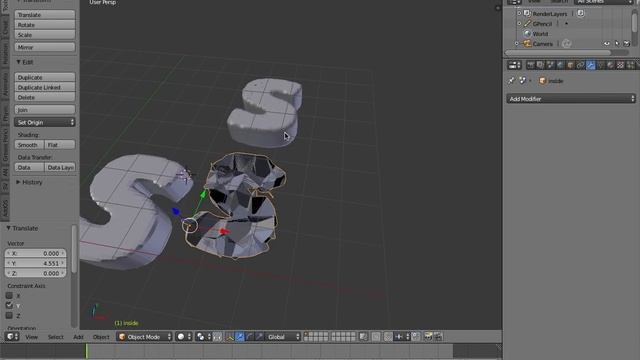Toggle Camera selectability cursor in outliner
The height and width of the screenshot is (360, 640).
pyautogui.click(x=618, y=44)
